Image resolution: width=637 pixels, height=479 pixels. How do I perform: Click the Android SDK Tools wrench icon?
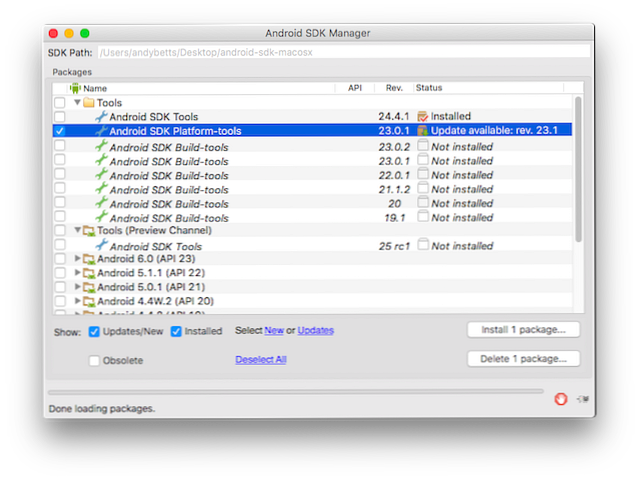pos(100,117)
